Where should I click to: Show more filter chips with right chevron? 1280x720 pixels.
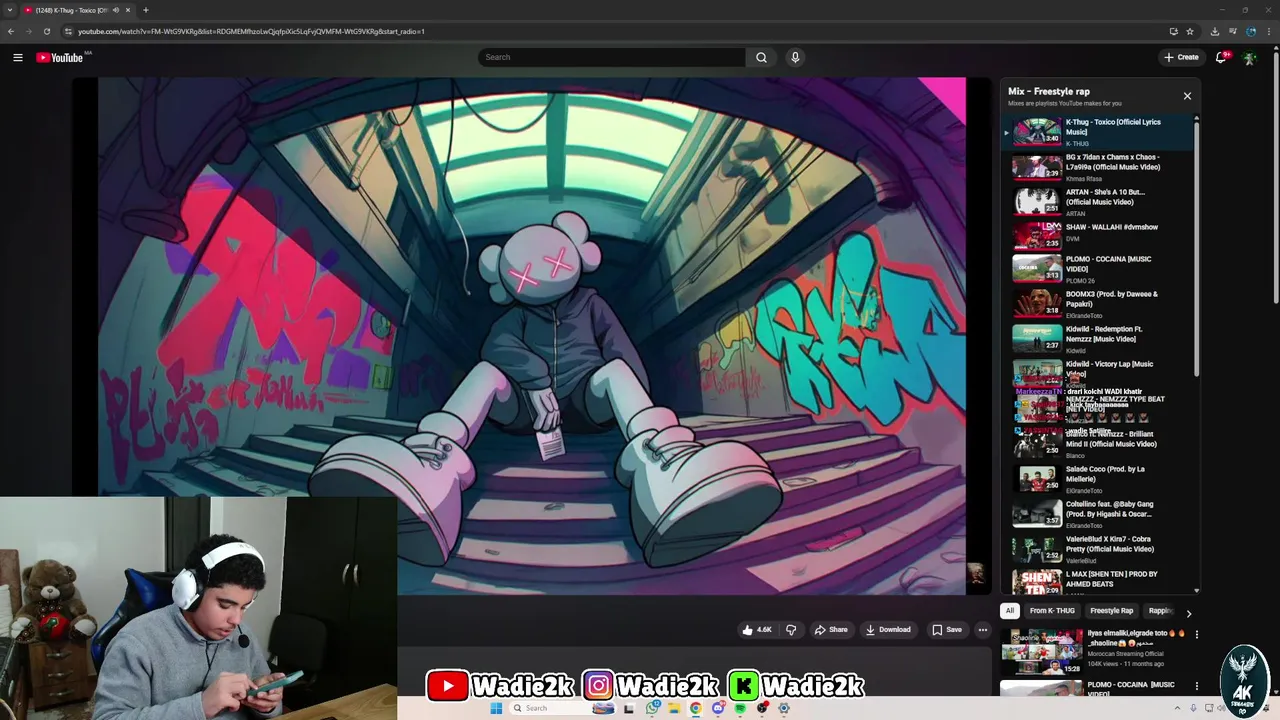1188,613
